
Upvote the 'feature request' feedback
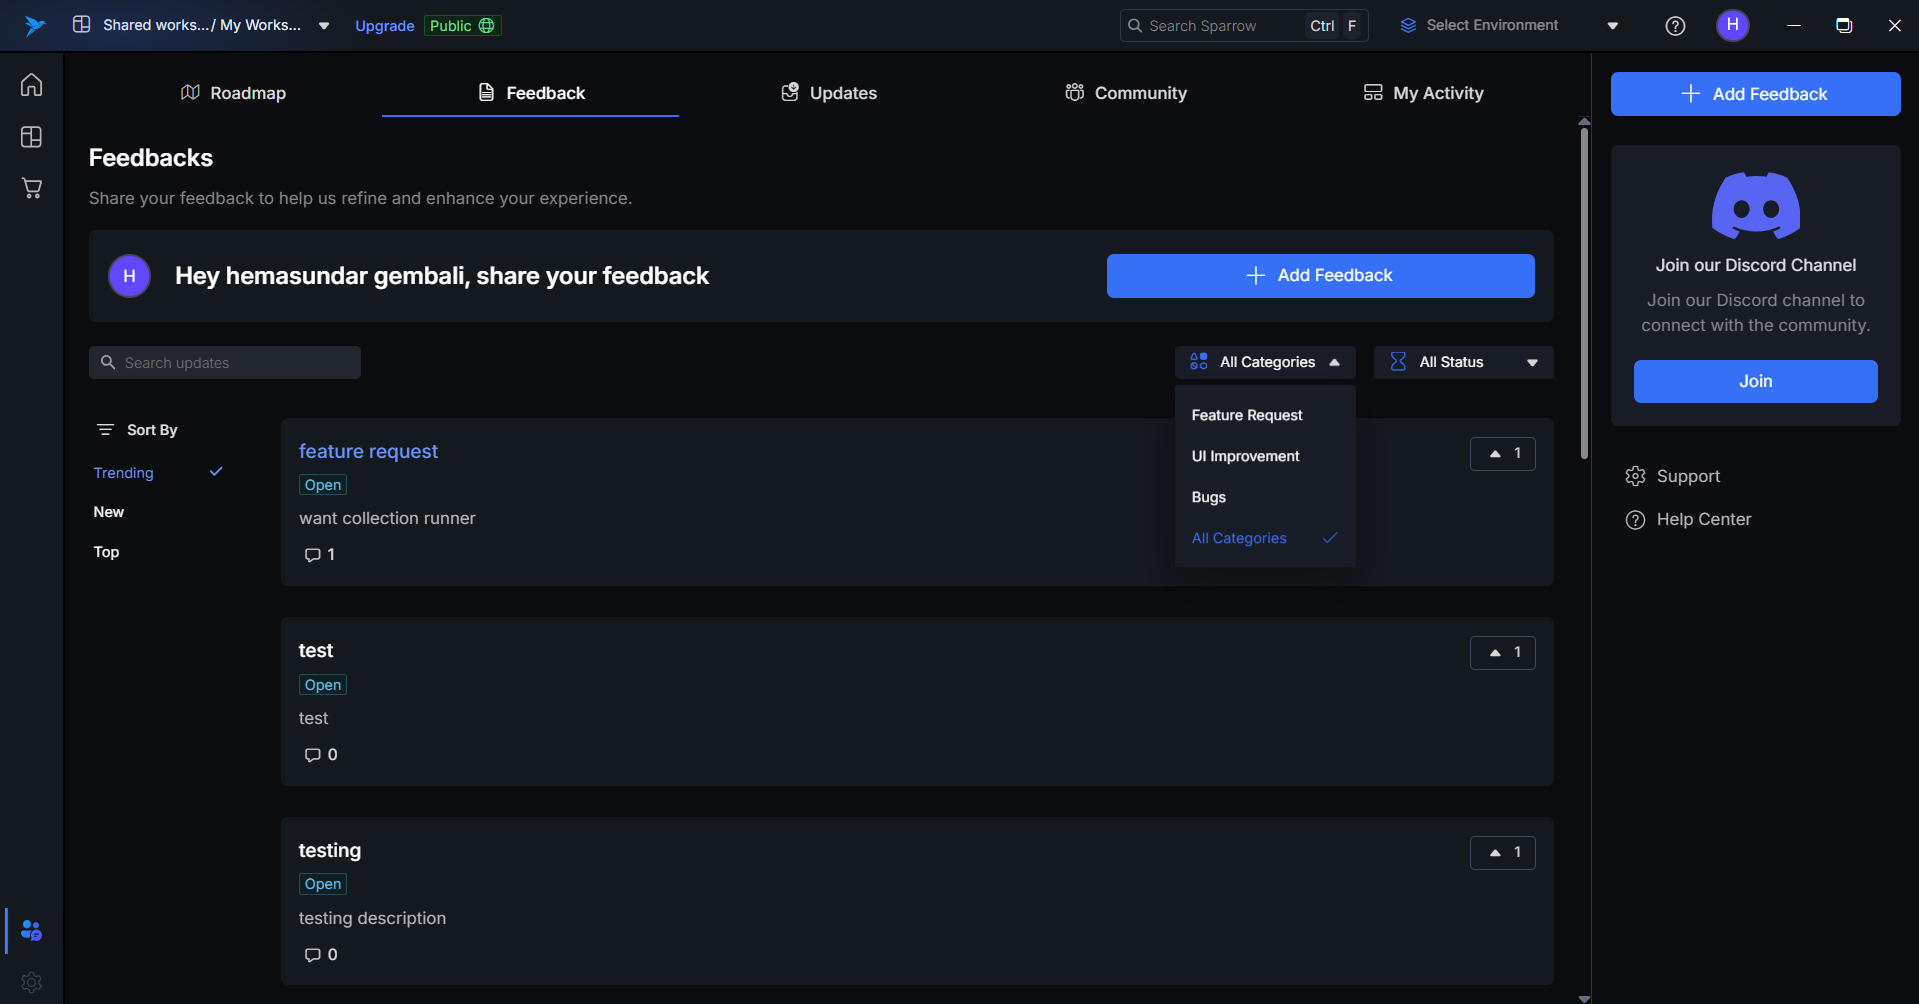pos(1502,454)
